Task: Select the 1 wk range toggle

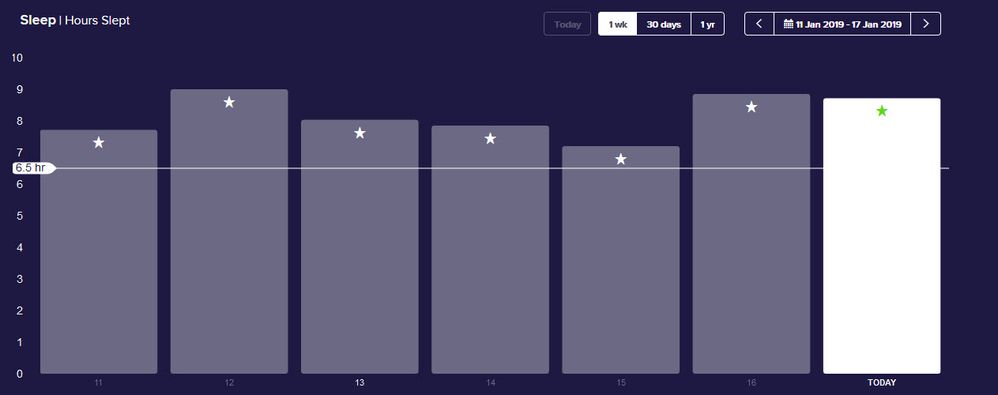Action: tap(617, 24)
